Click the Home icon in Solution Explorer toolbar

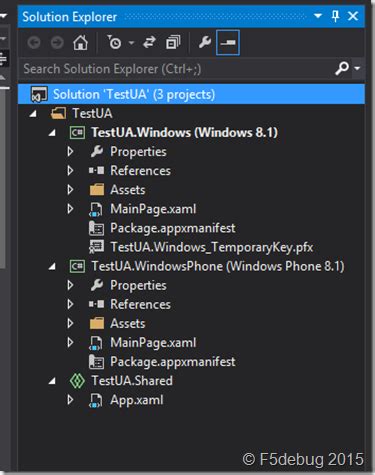[x=80, y=43]
